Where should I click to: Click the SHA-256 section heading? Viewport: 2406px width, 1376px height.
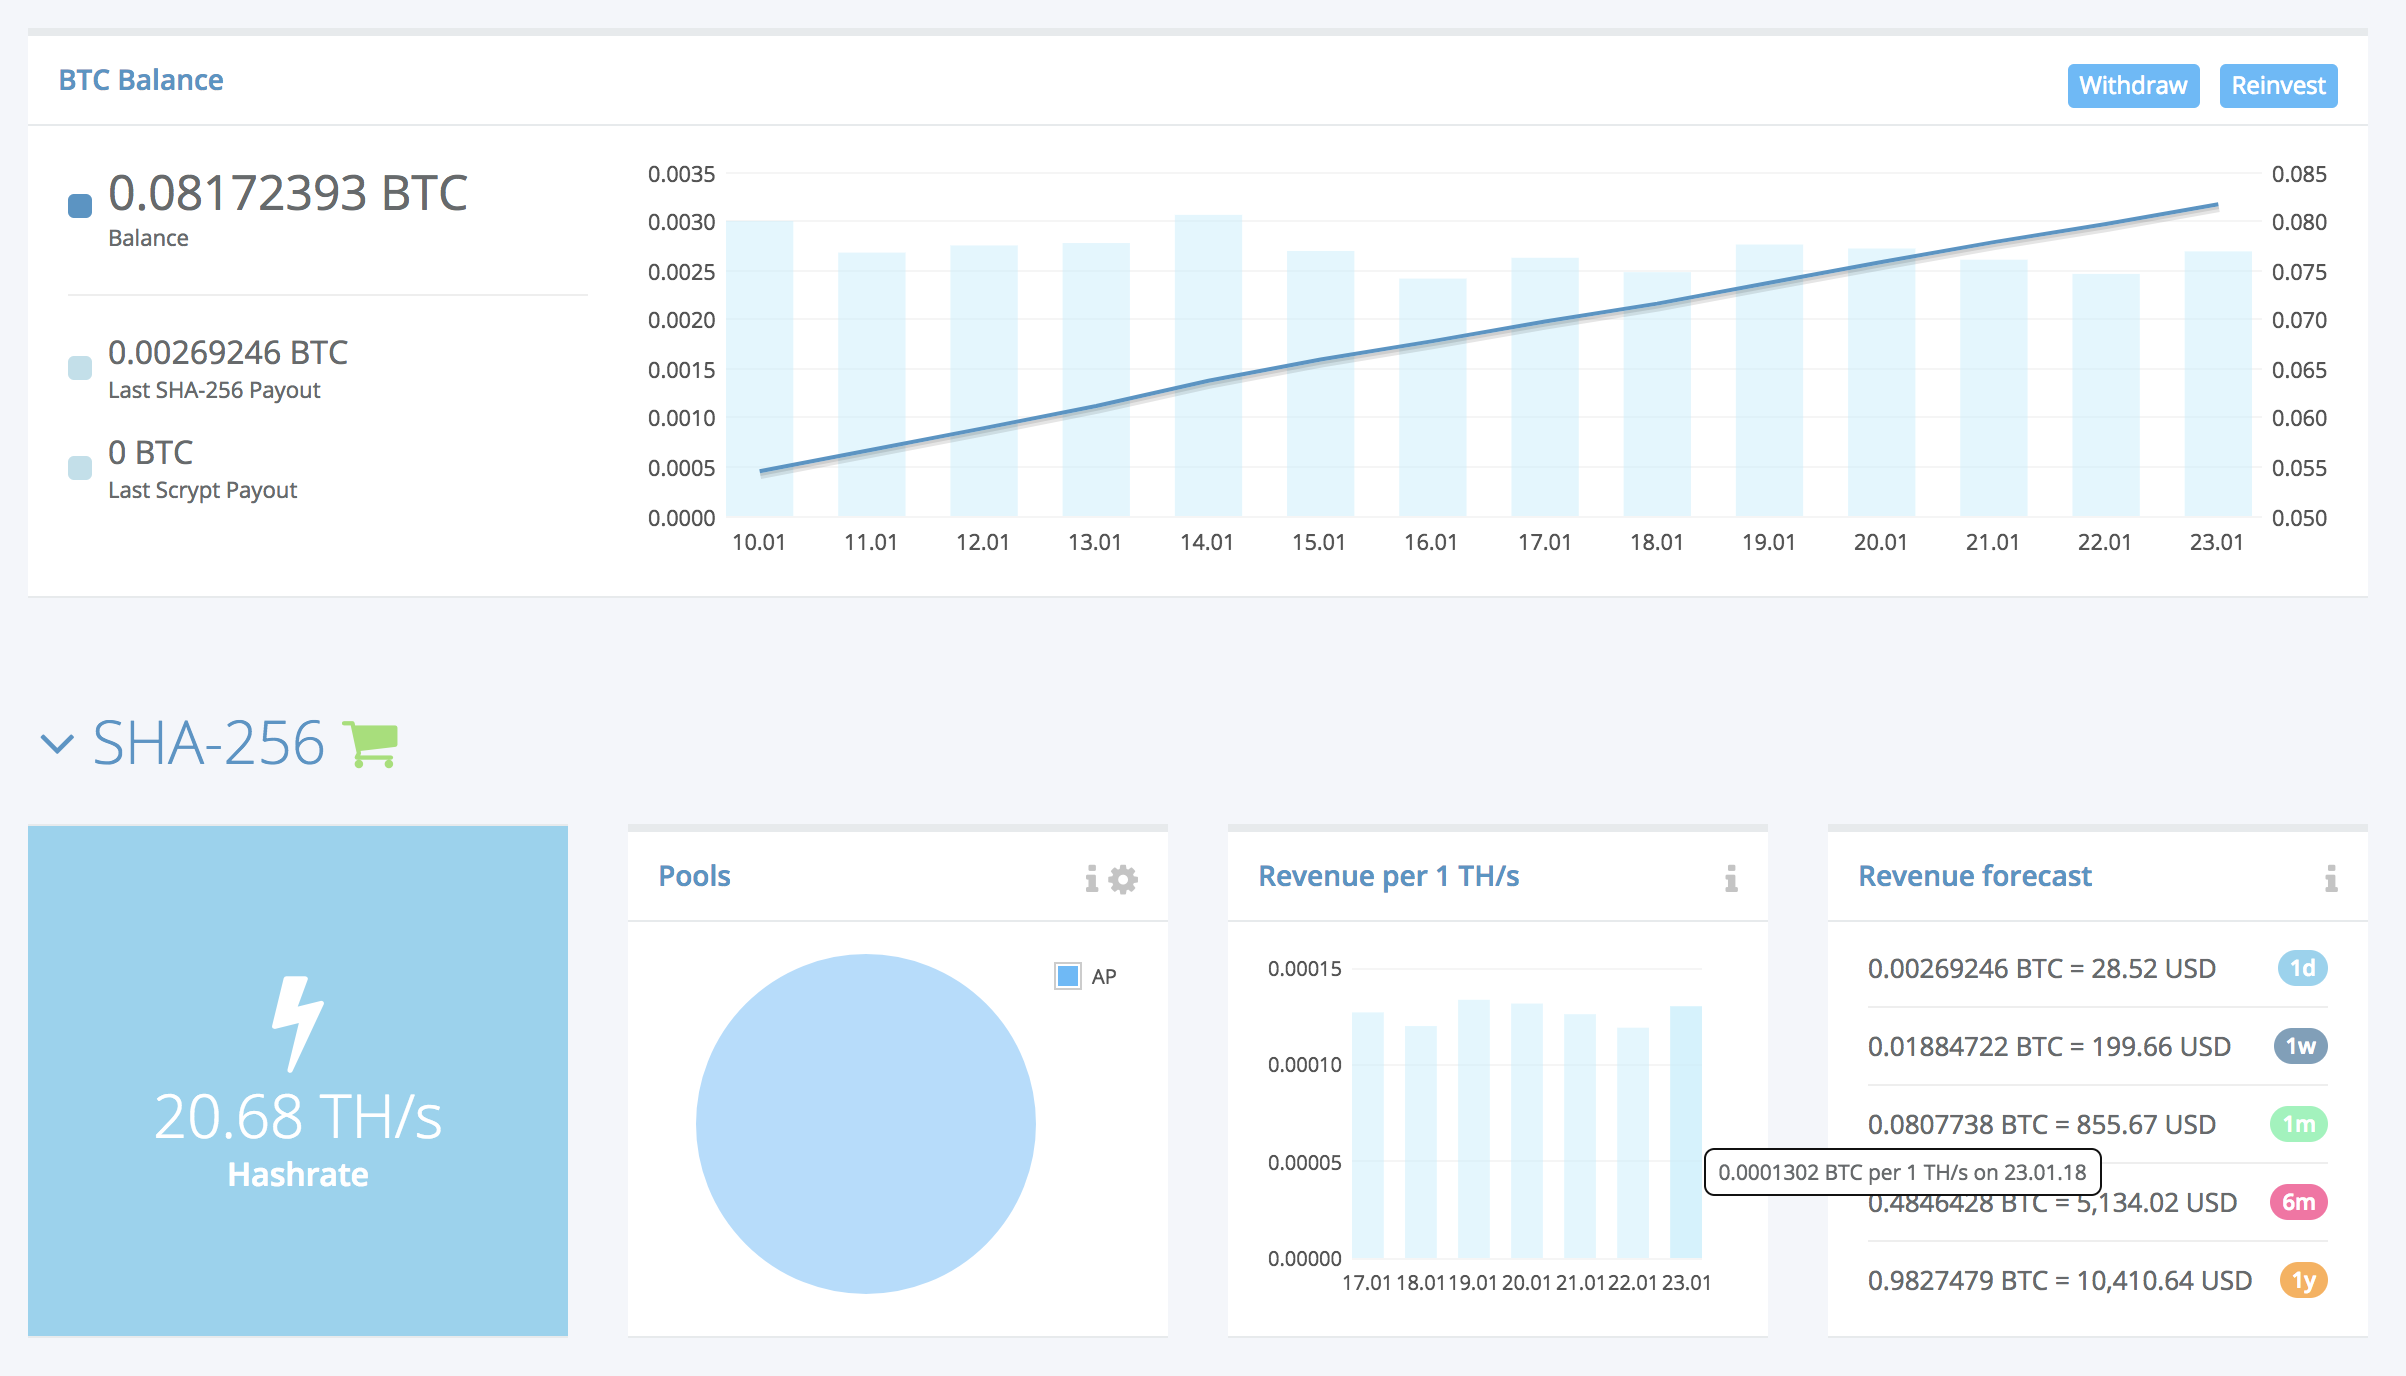pyautogui.click(x=208, y=744)
